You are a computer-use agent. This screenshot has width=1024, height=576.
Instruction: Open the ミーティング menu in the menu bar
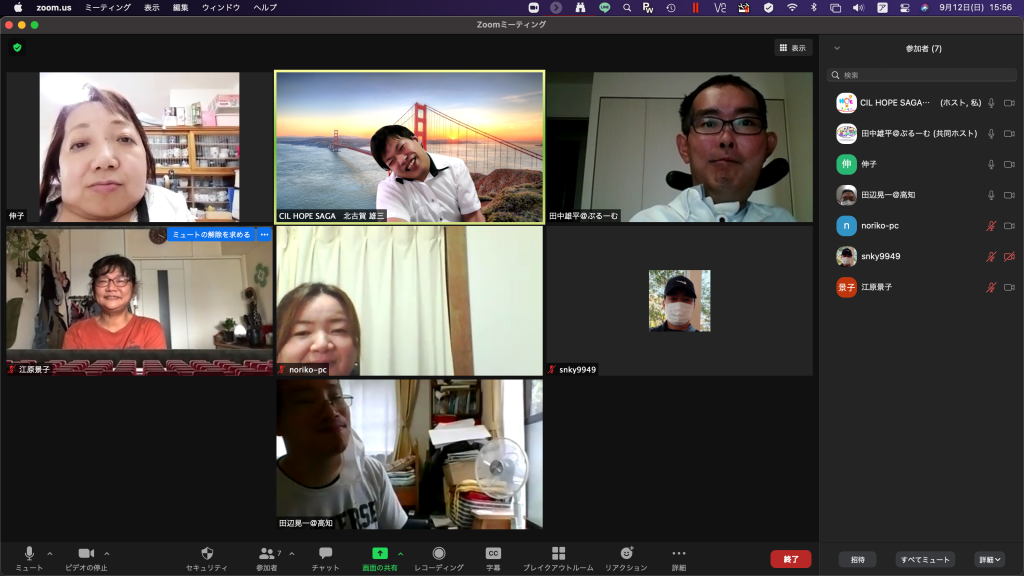[107, 7]
